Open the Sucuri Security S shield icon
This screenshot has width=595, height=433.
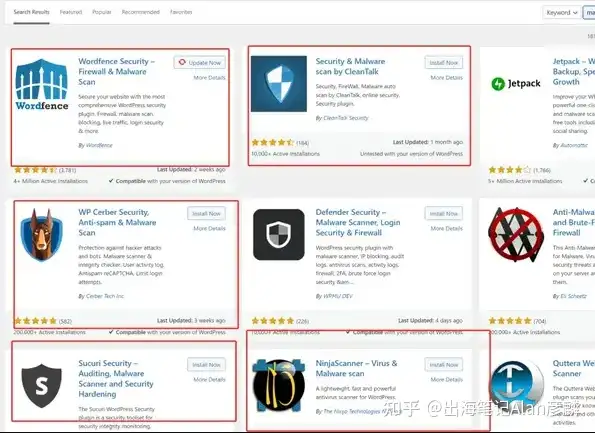(42, 386)
